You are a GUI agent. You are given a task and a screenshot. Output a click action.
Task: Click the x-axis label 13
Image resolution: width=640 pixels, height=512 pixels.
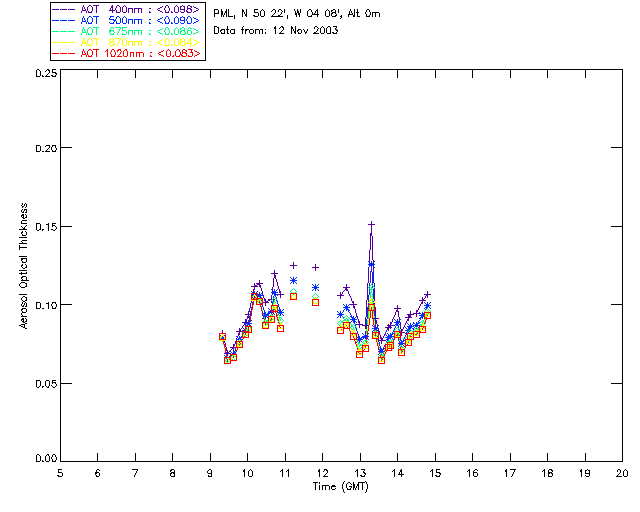tap(360, 473)
